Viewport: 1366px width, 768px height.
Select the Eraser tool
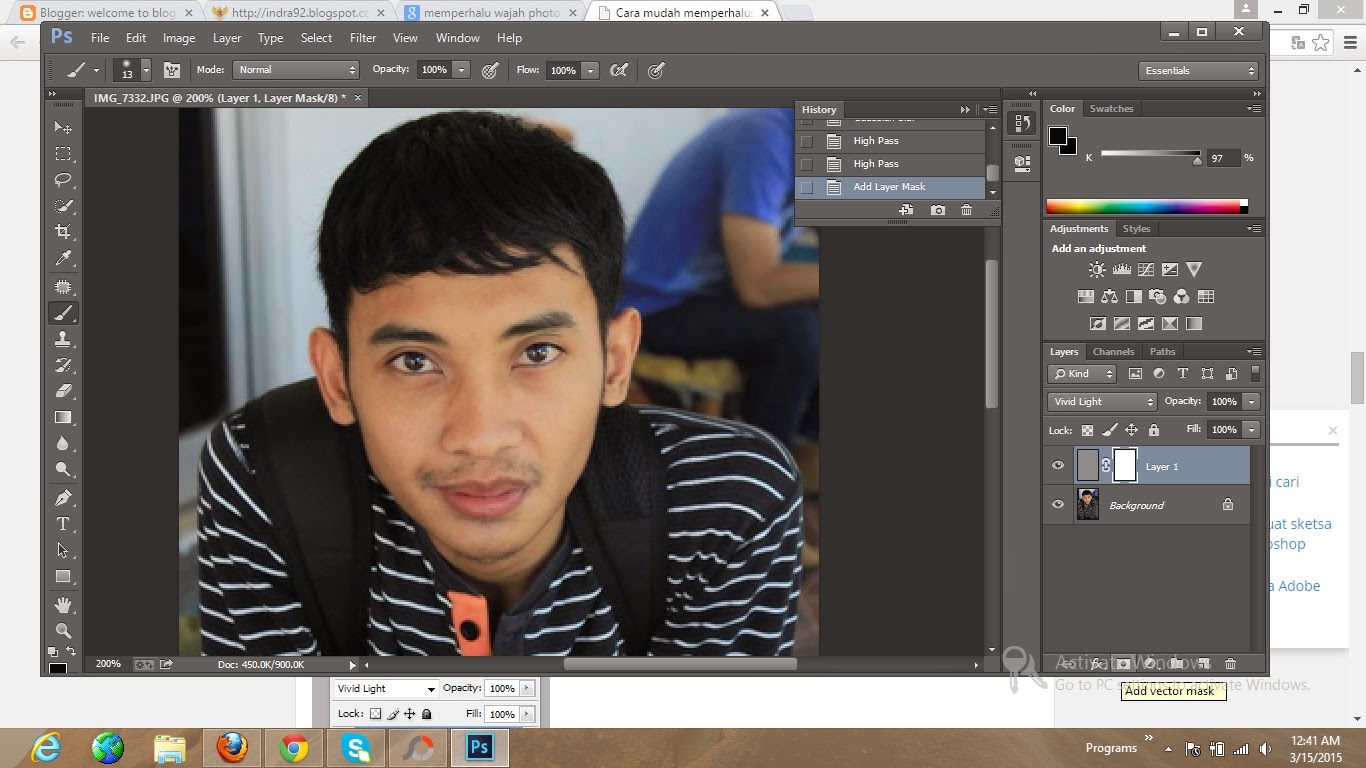tap(63, 391)
